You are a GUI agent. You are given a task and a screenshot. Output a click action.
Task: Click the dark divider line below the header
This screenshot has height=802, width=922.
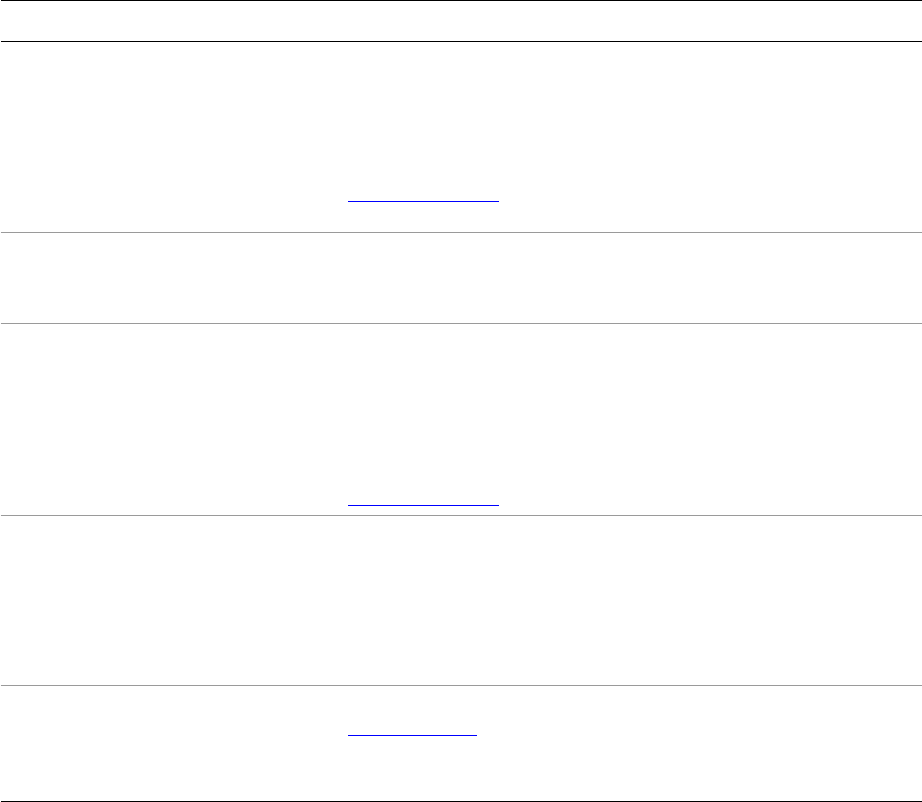coord(460,41)
